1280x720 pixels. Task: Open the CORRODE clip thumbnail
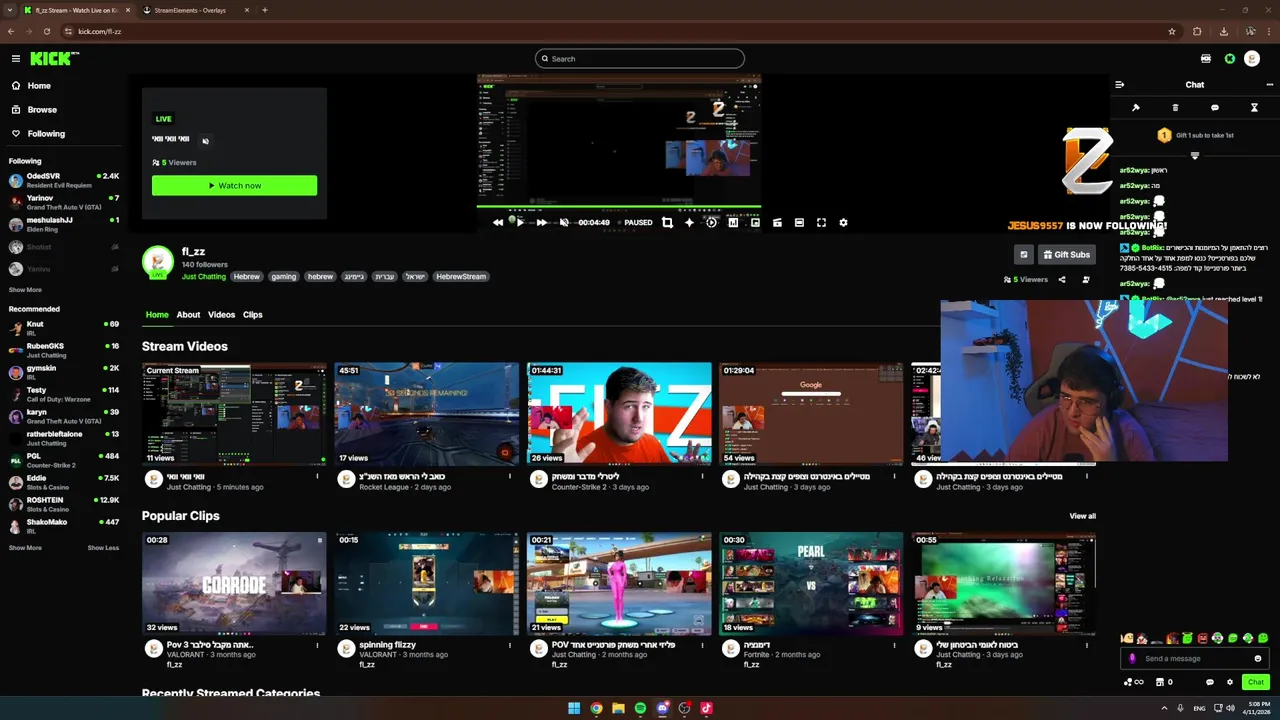coord(234,584)
